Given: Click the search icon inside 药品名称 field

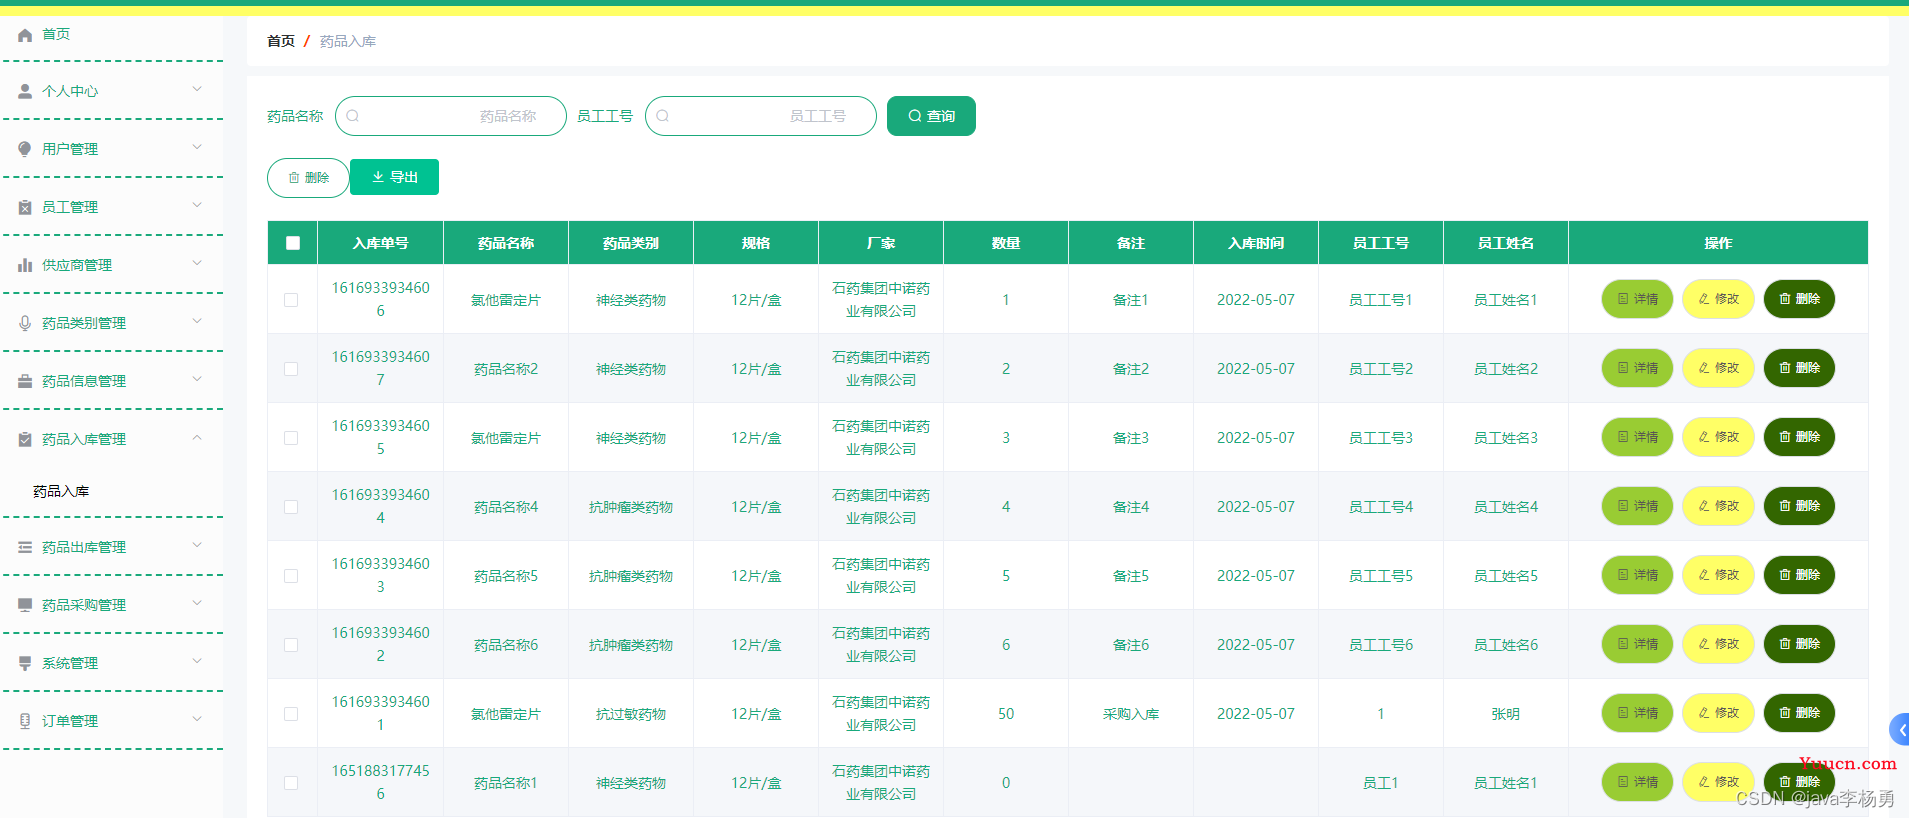Looking at the screenshot, I should [353, 116].
